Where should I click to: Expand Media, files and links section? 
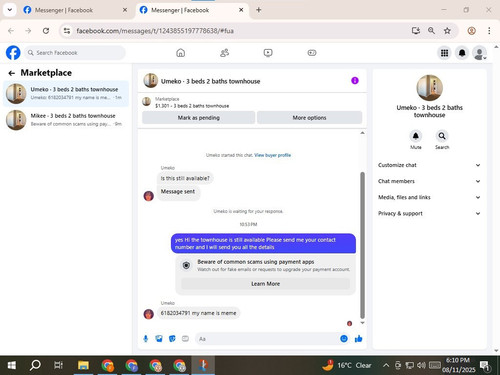tap(429, 197)
